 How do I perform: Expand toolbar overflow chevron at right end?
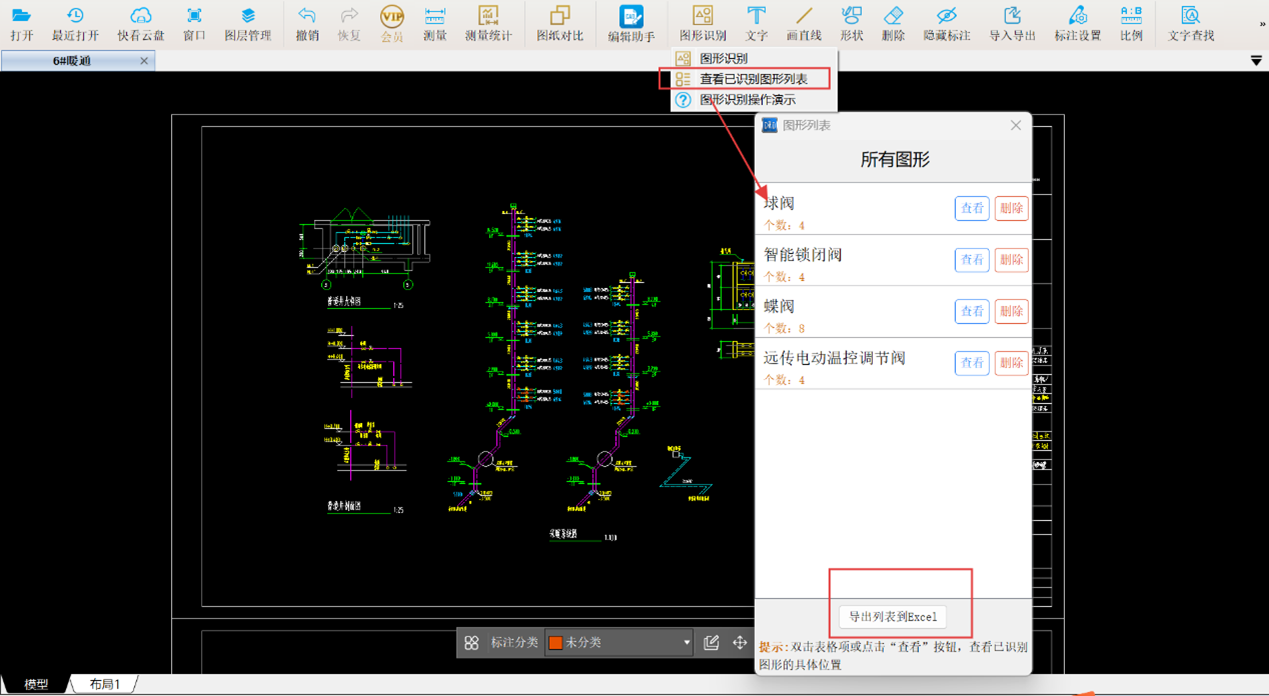(x=1262, y=24)
